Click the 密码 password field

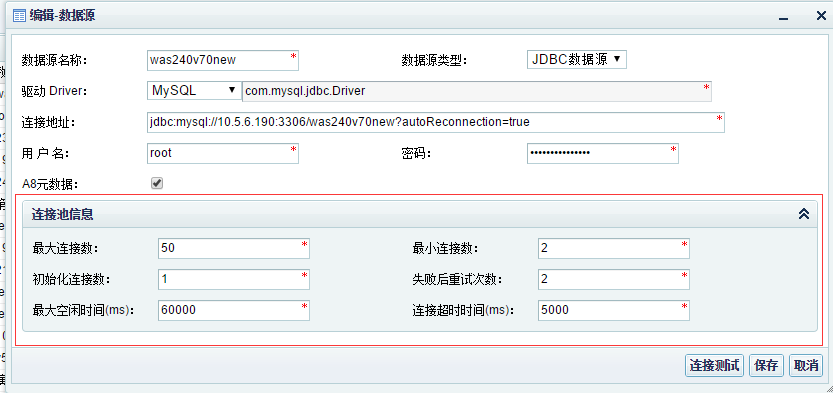603,153
